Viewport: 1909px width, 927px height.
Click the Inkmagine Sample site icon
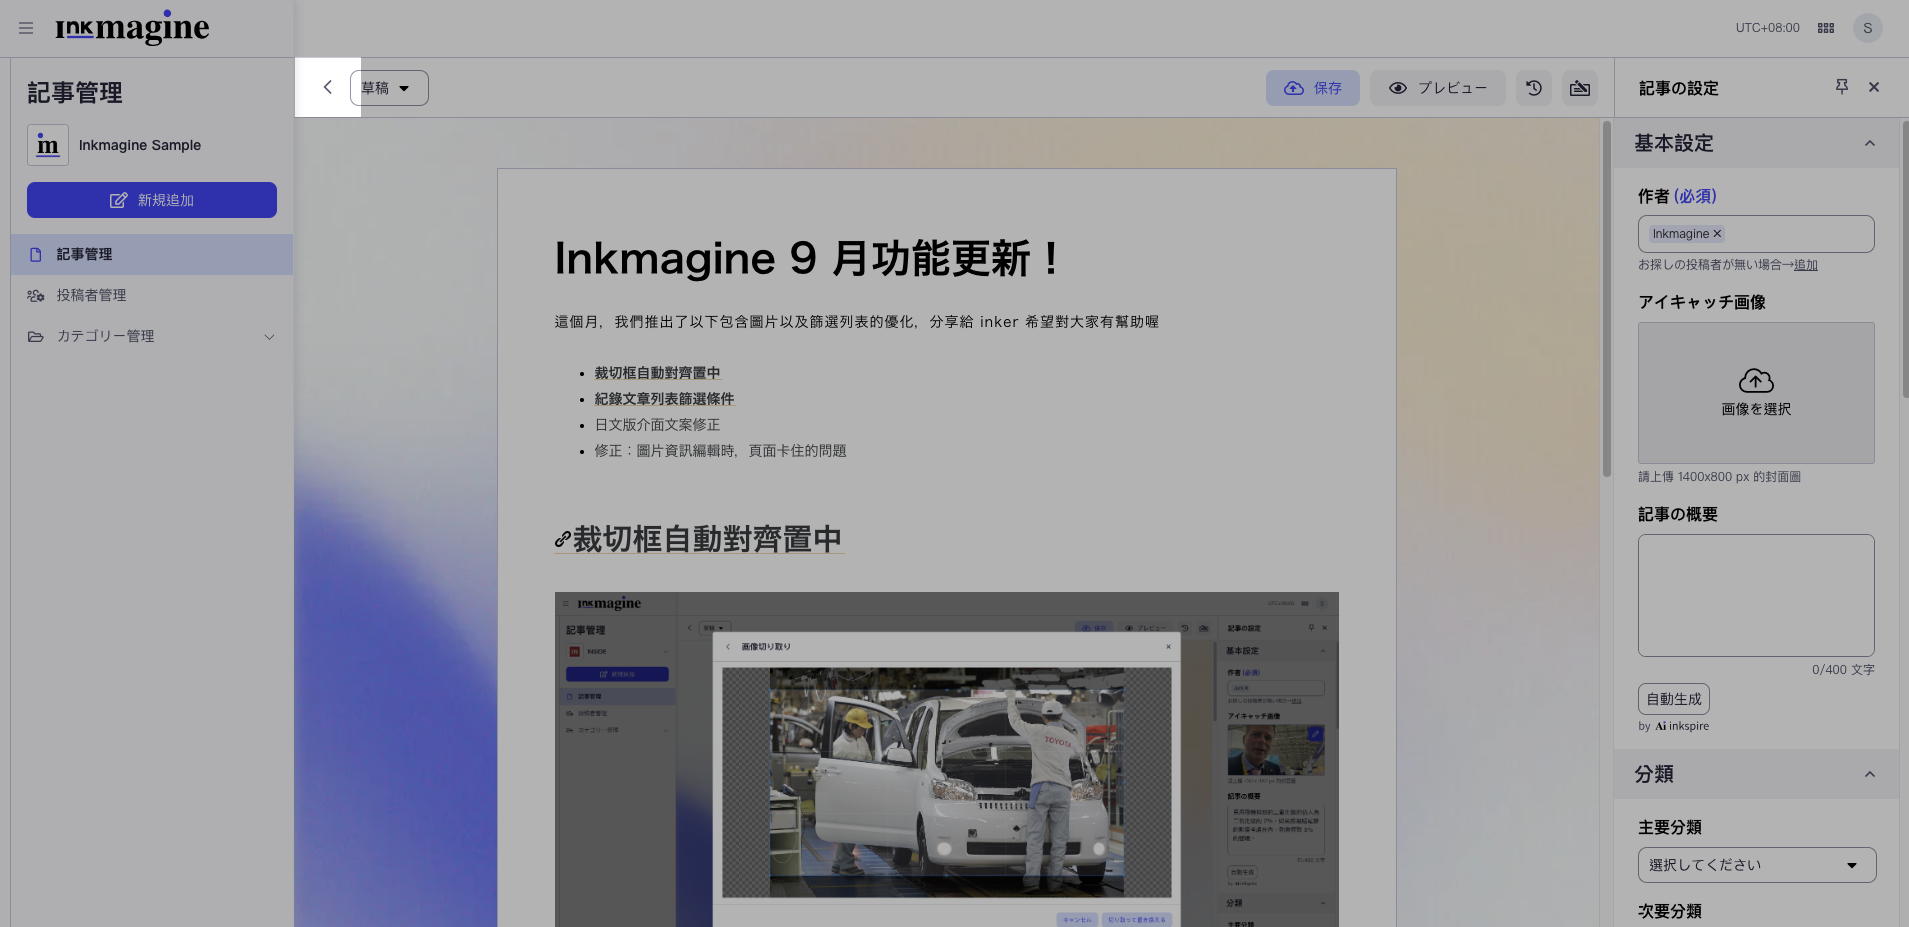click(48, 145)
